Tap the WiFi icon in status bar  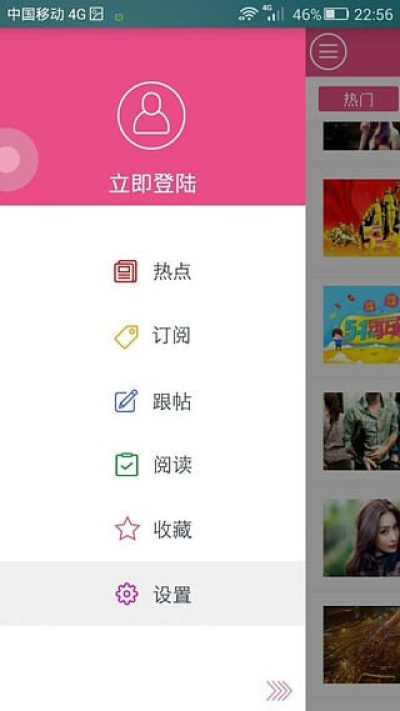click(248, 14)
